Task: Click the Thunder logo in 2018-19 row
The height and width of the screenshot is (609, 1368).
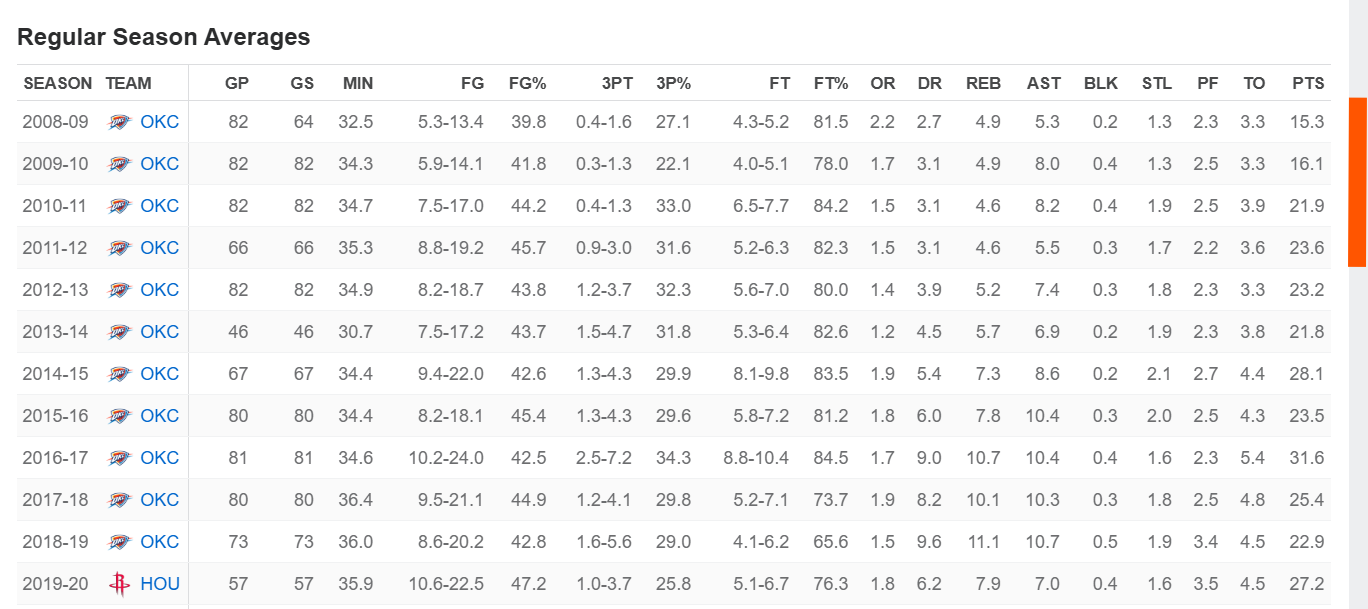Action: [x=119, y=543]
